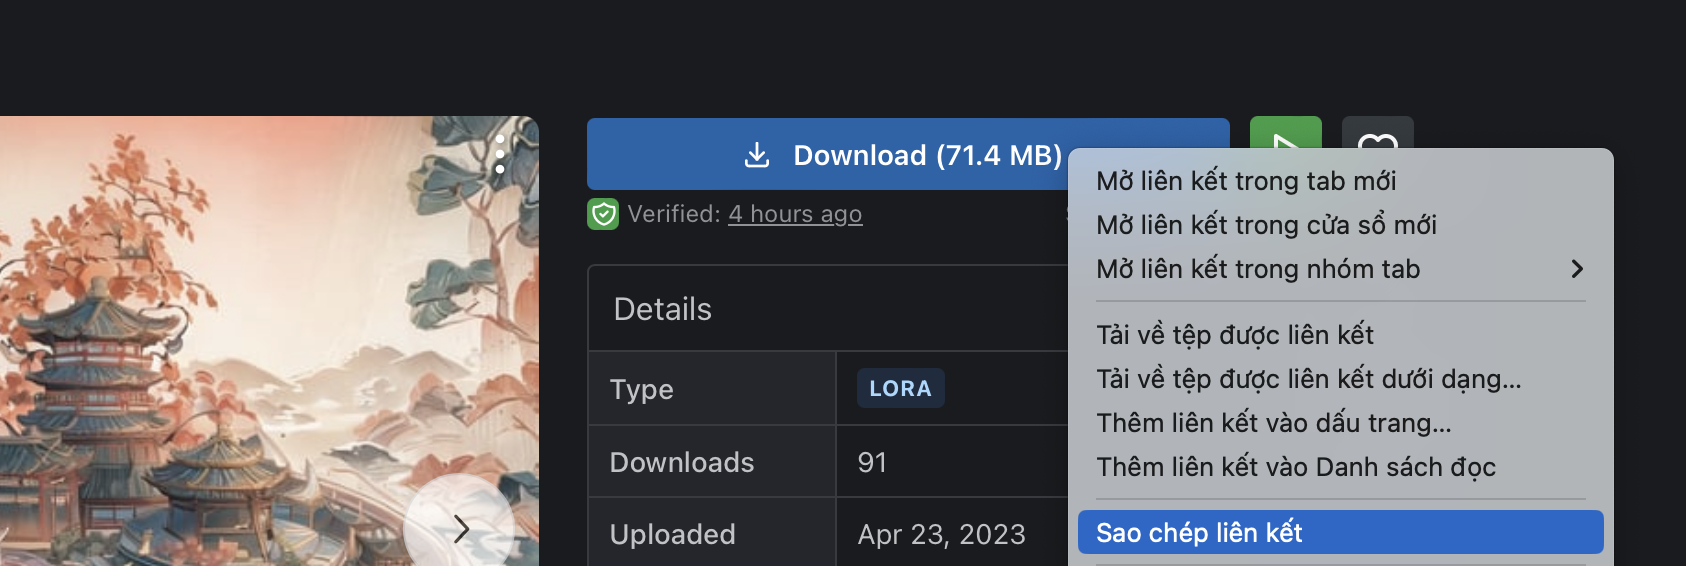Click the green play button
Viewport: 1686px width, 566px height.
coord(1285,135)
